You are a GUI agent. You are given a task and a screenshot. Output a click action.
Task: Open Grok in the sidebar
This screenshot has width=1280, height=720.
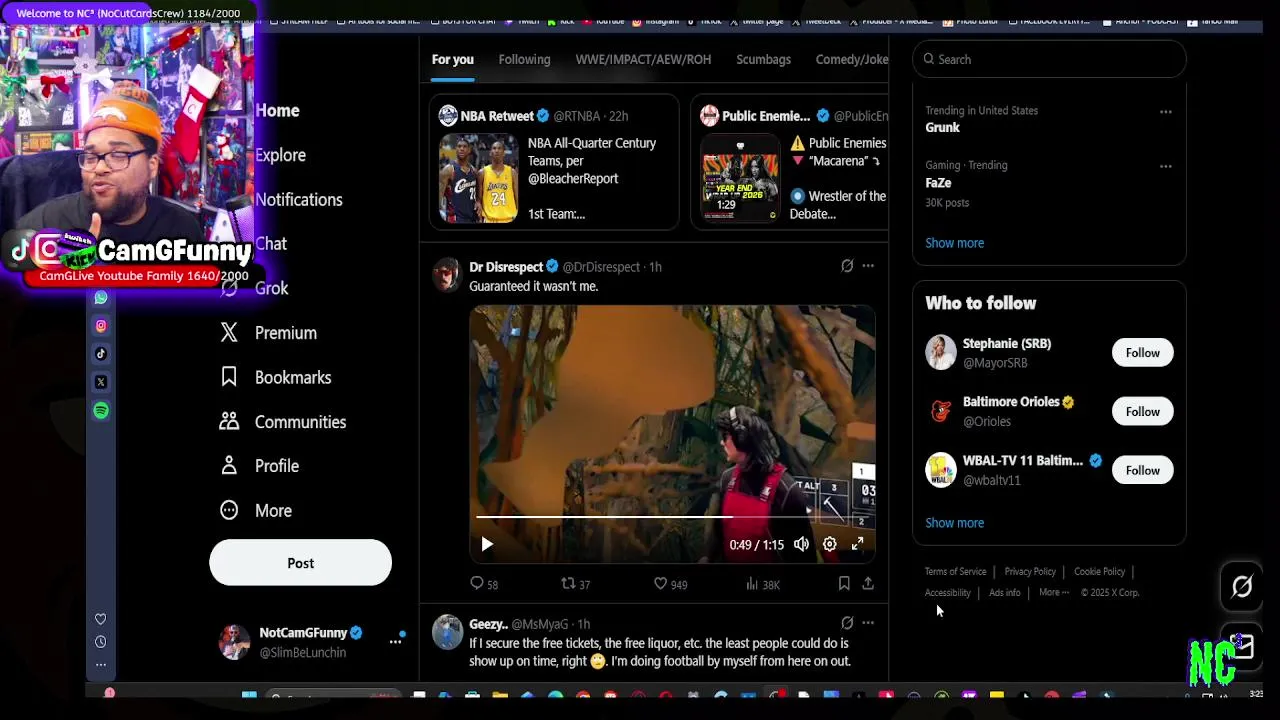[x=271, y=288]
